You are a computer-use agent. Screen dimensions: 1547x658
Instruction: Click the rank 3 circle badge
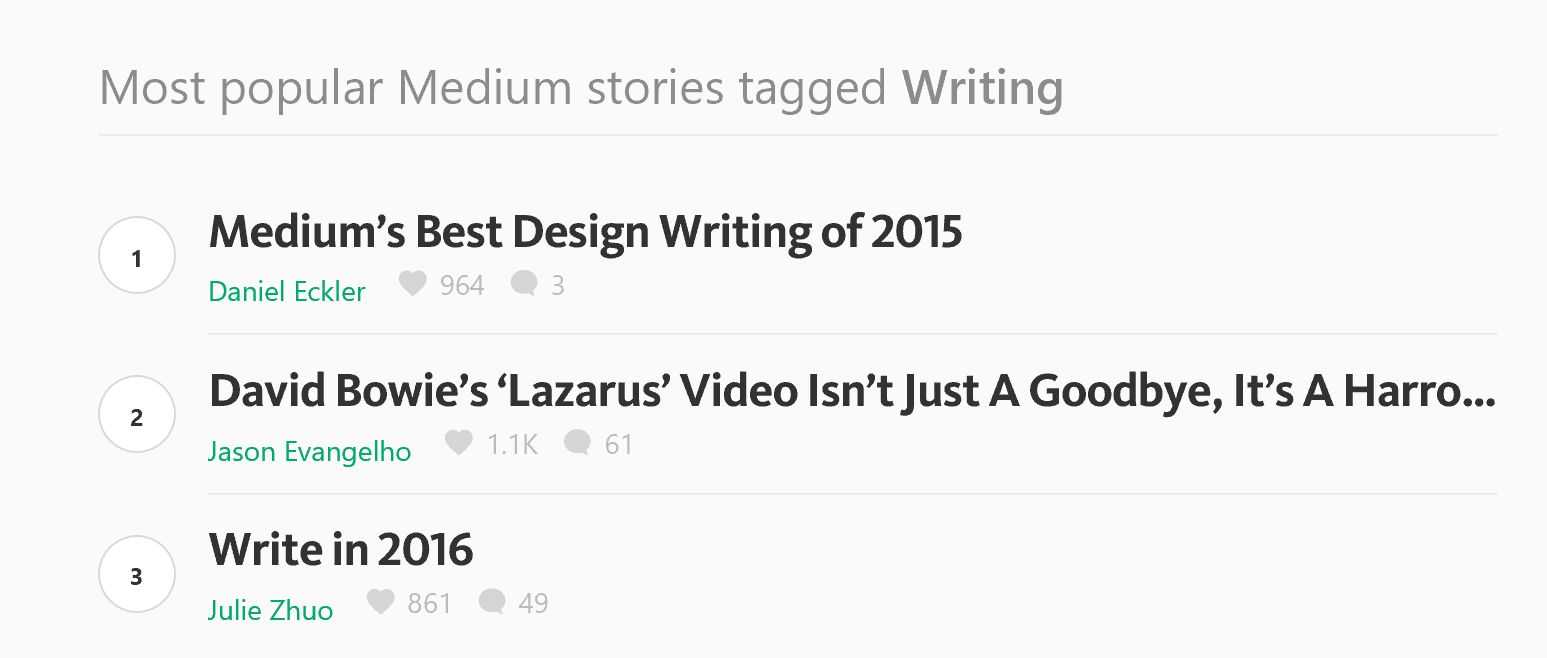click(137, 574)
